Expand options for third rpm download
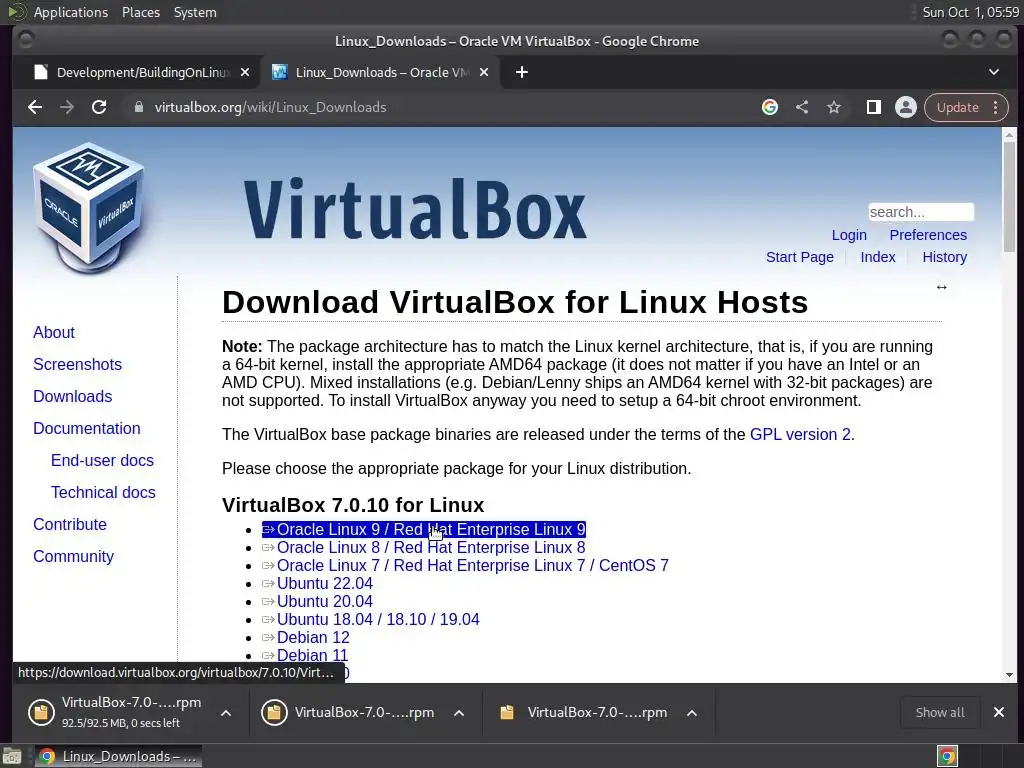 point(692,713)
